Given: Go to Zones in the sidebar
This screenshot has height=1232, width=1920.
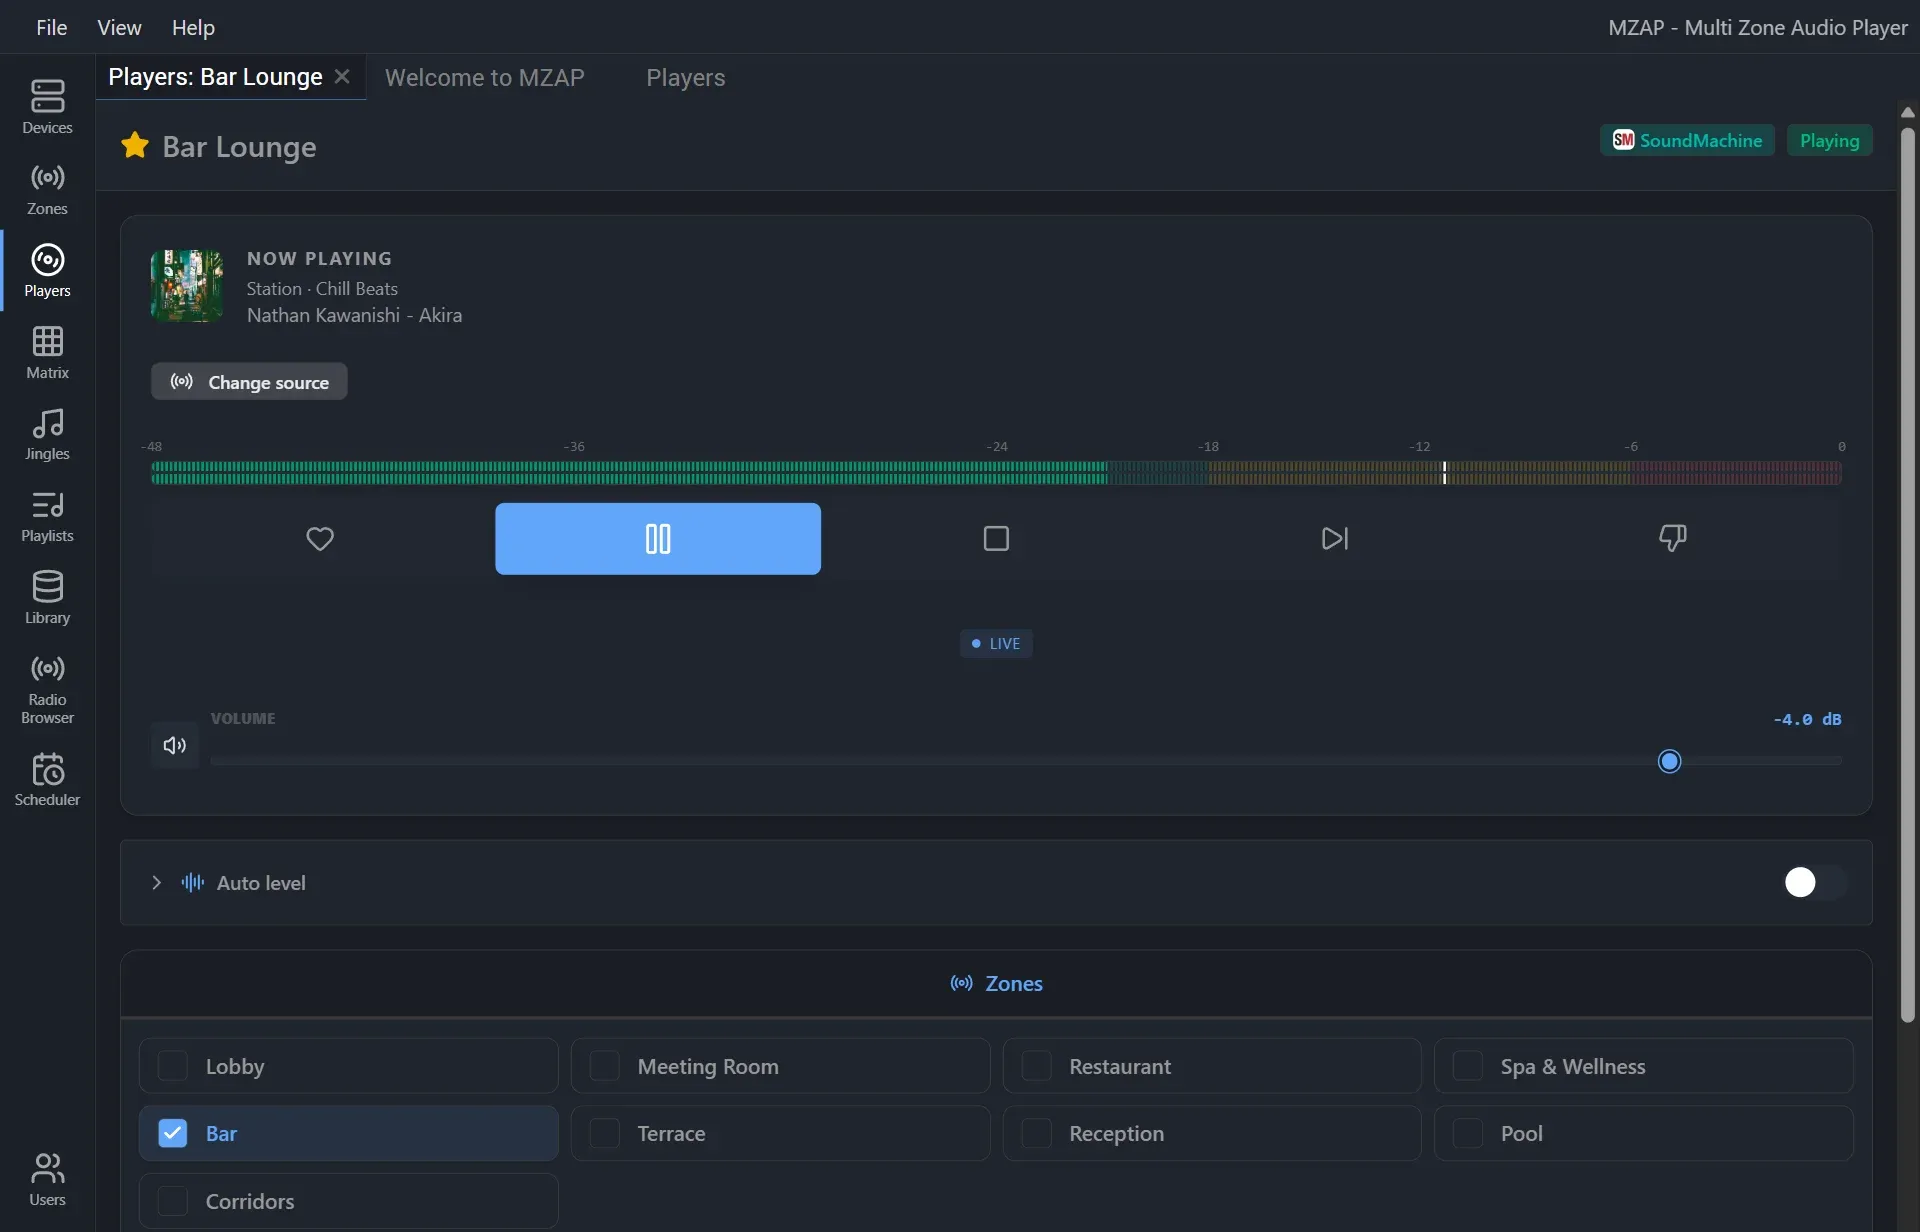Looking at the screenshot, I should 47,189.
